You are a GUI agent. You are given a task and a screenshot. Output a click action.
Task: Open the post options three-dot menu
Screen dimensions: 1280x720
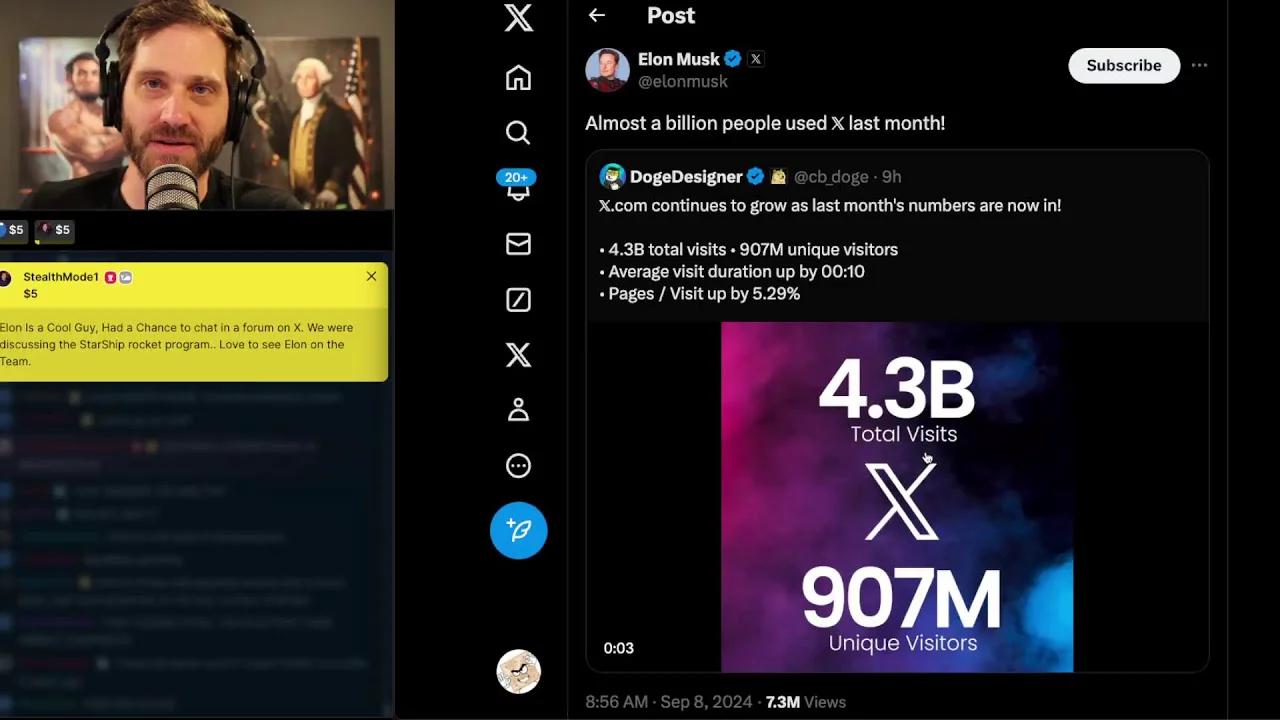tap(1199, 65)
